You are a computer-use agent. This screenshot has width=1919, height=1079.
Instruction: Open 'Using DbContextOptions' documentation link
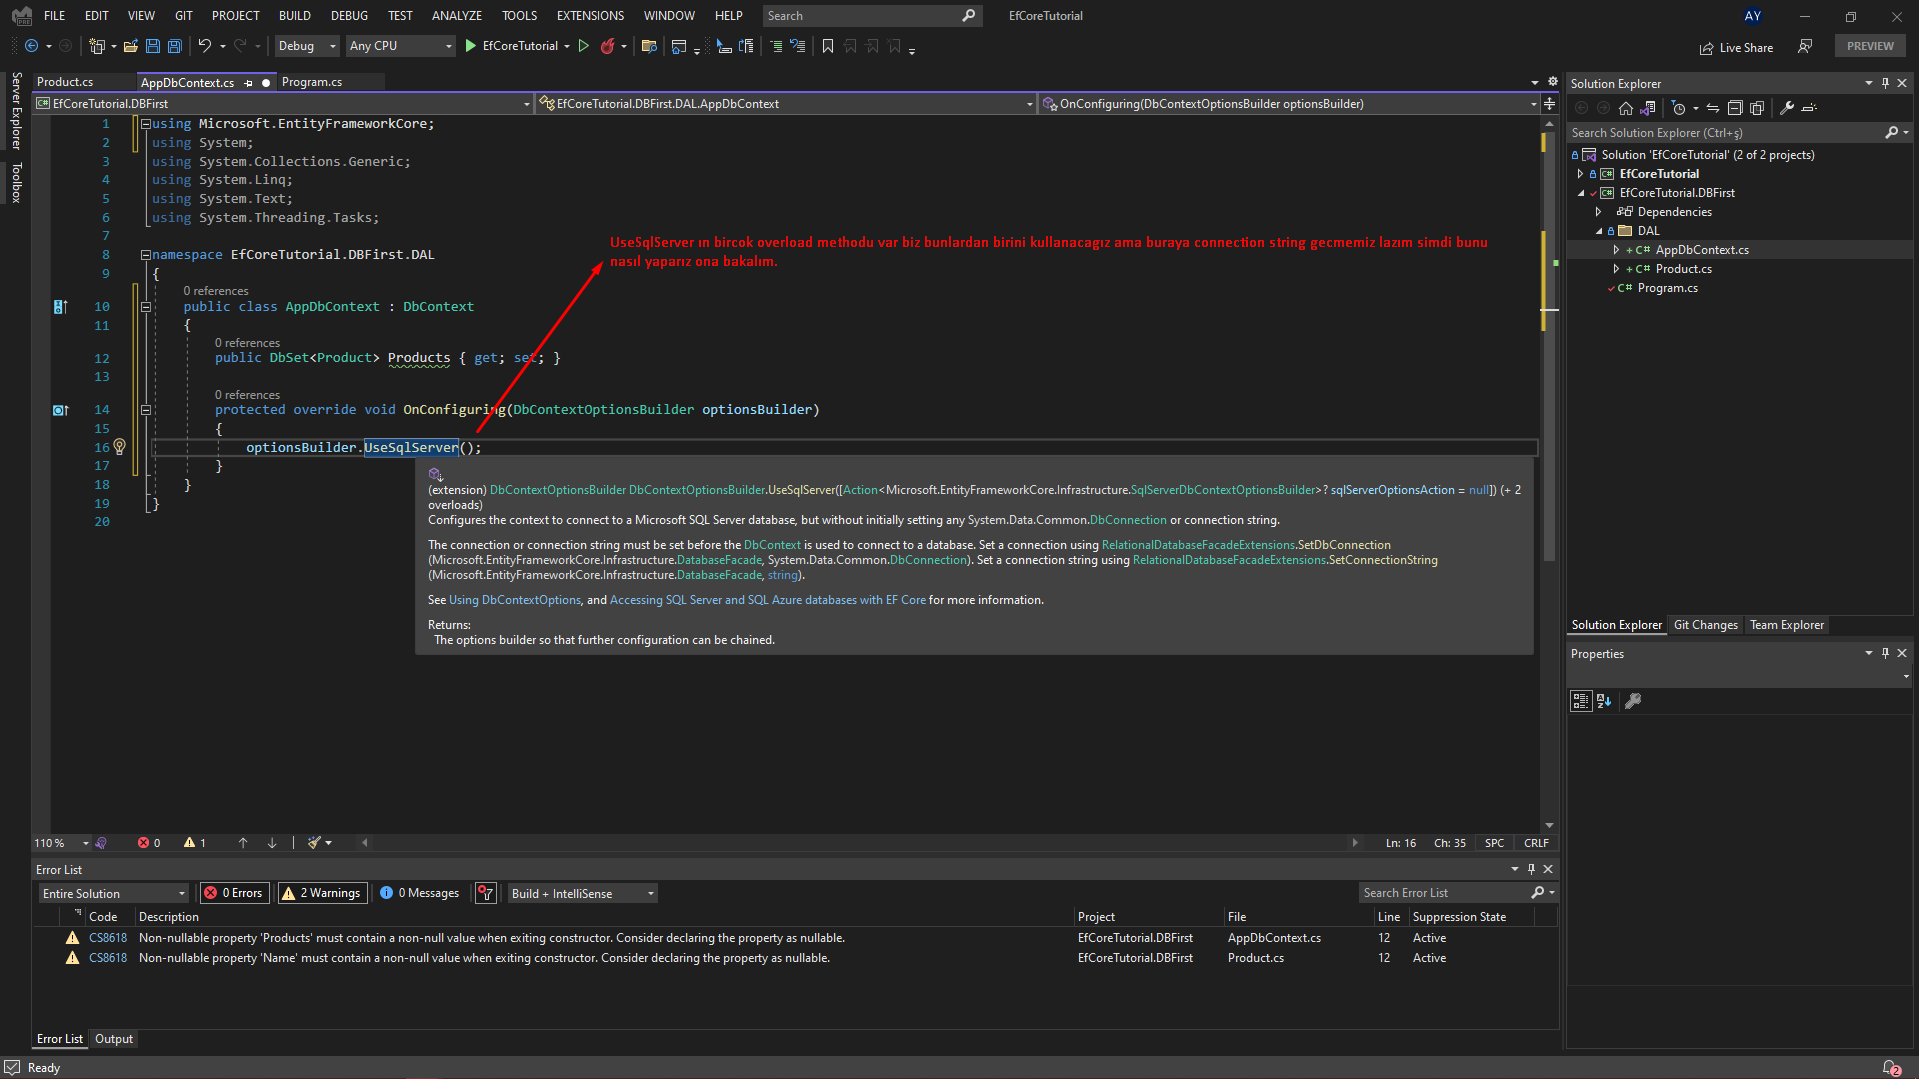[x=515, y=600]
